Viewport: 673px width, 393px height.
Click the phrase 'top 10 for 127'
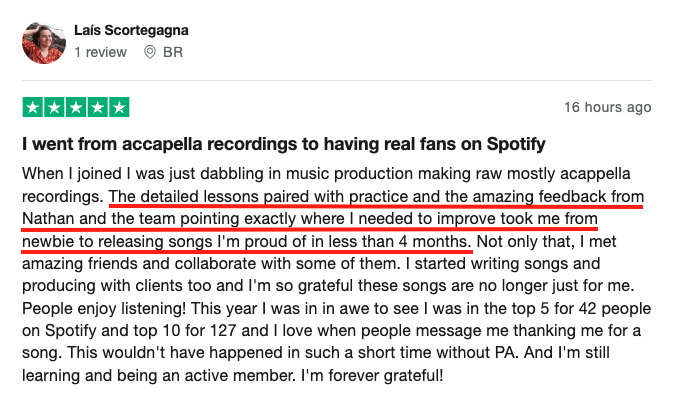point(185,331)
